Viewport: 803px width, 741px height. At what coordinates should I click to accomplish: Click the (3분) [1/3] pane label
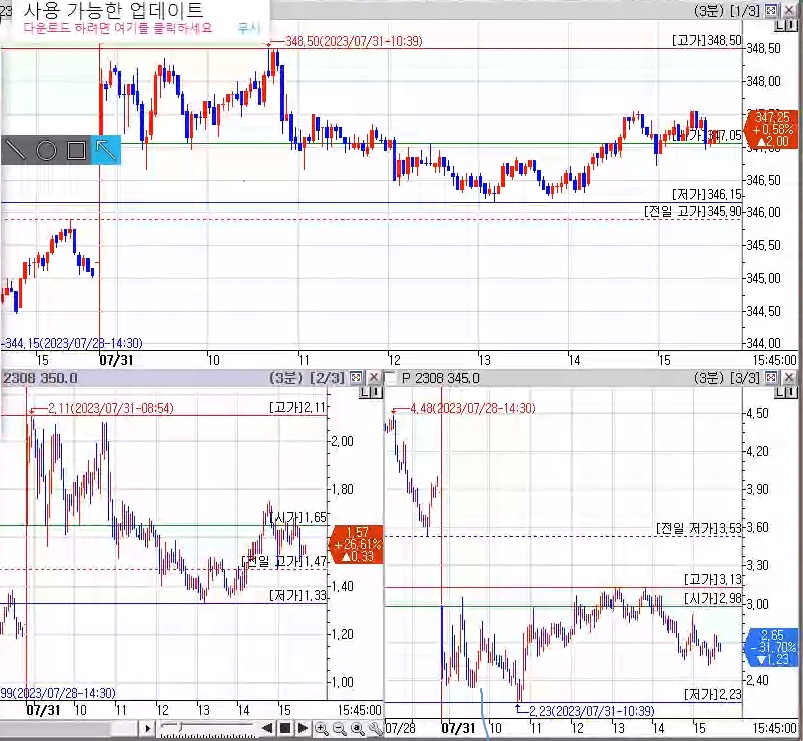click(x=727, y=10)
